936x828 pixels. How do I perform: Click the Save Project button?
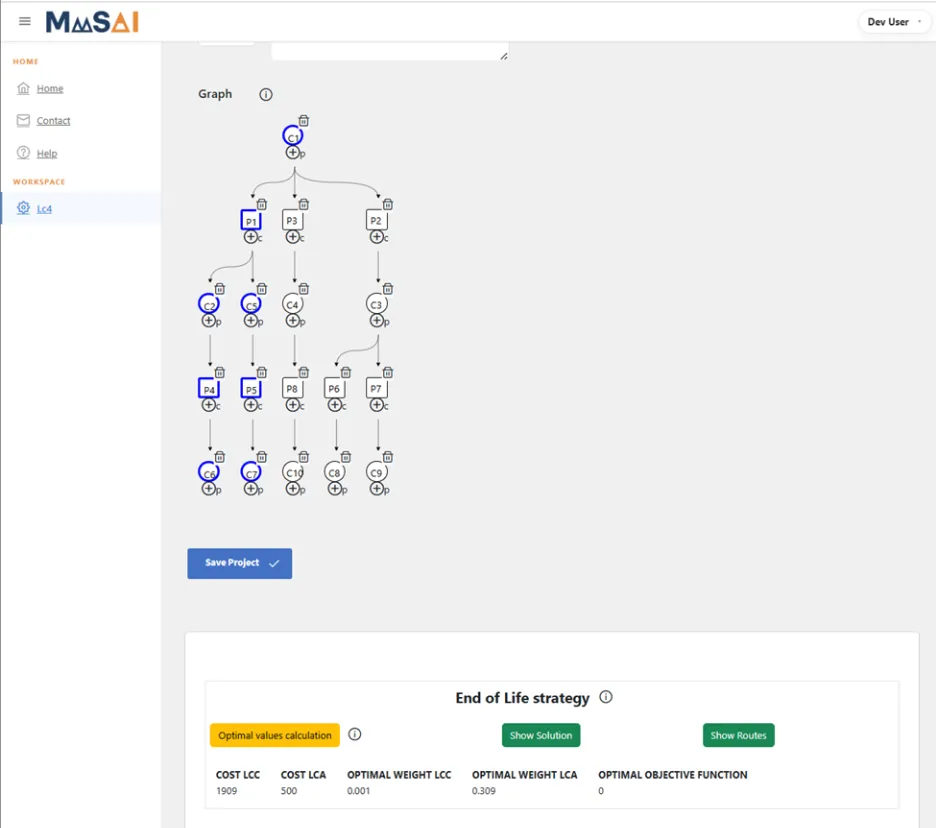pos(240,564)
